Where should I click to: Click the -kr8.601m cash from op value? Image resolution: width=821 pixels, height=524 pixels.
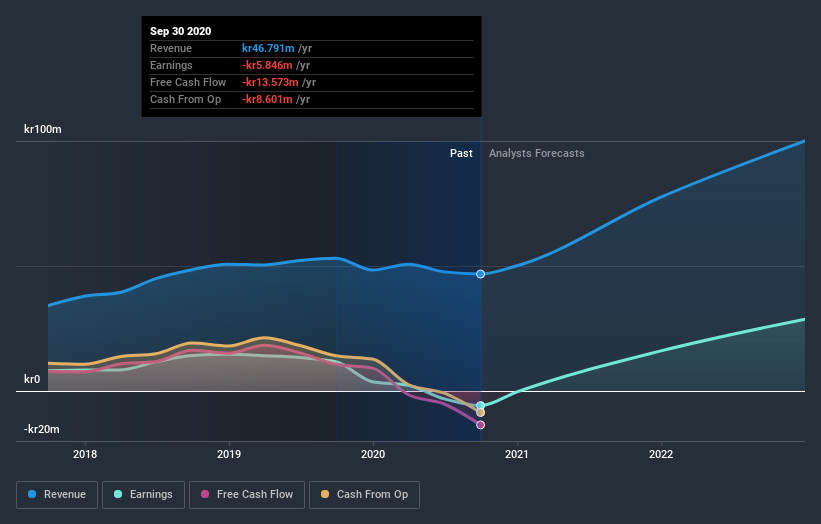point(267,99)
